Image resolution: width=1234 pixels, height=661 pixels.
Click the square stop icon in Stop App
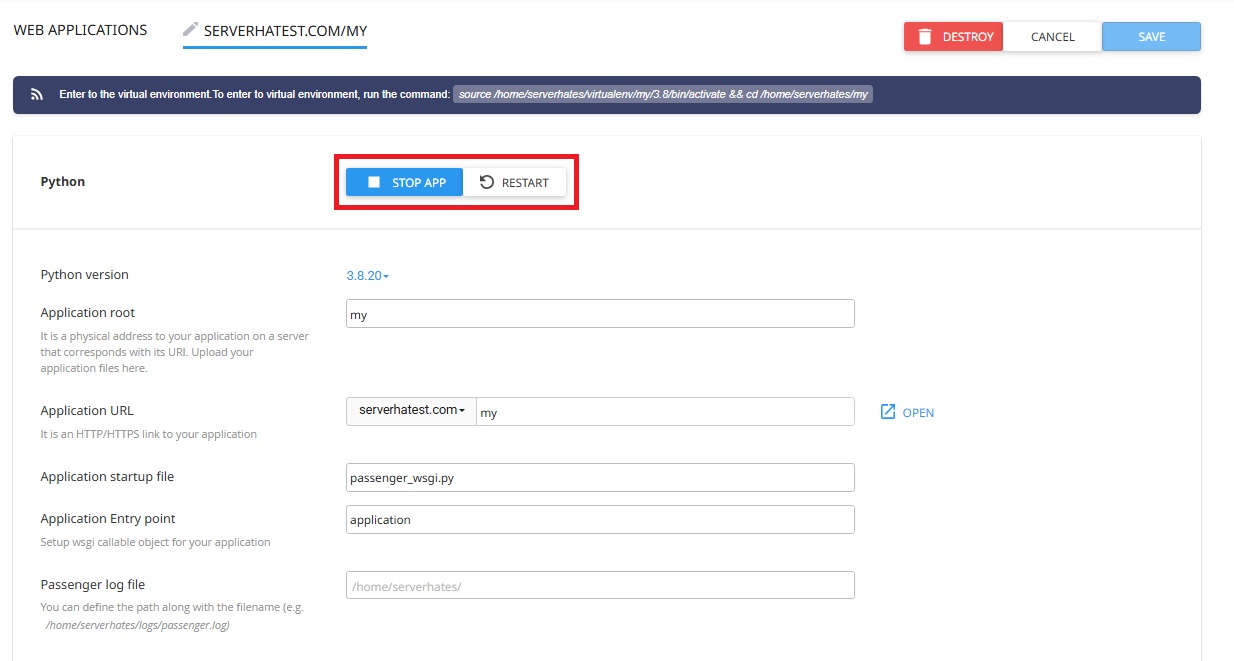point(374,182)
